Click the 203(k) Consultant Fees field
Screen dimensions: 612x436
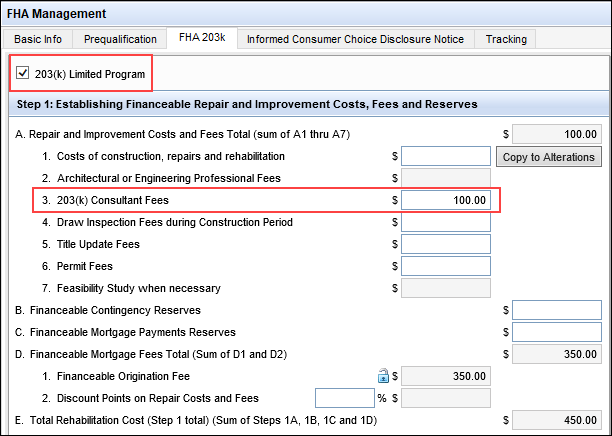tap(446, 200)
